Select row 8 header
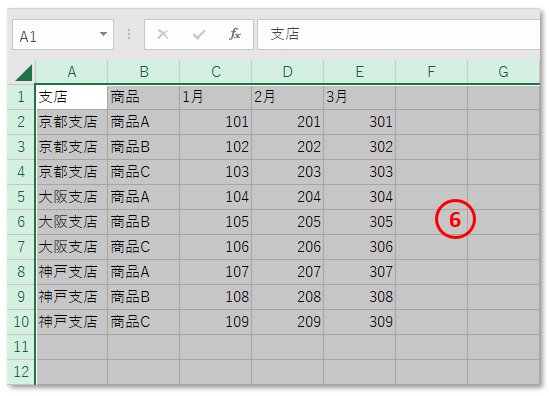The width and height of the screenshot is (549, 396). pyautogui.click(x=21, y=272)
